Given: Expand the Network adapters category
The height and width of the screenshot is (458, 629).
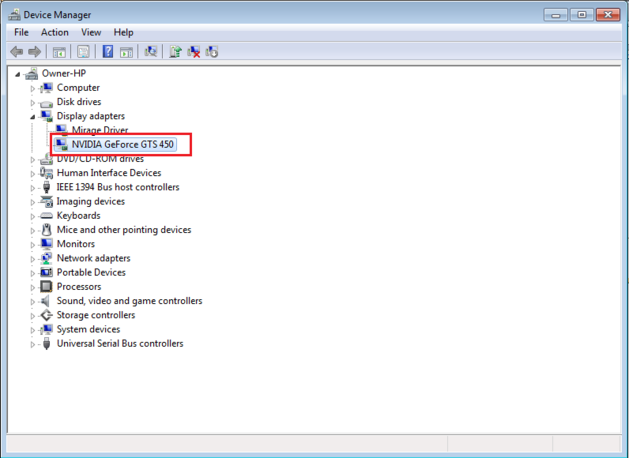Looking at the screenshot, I should (x=33, y=258).
